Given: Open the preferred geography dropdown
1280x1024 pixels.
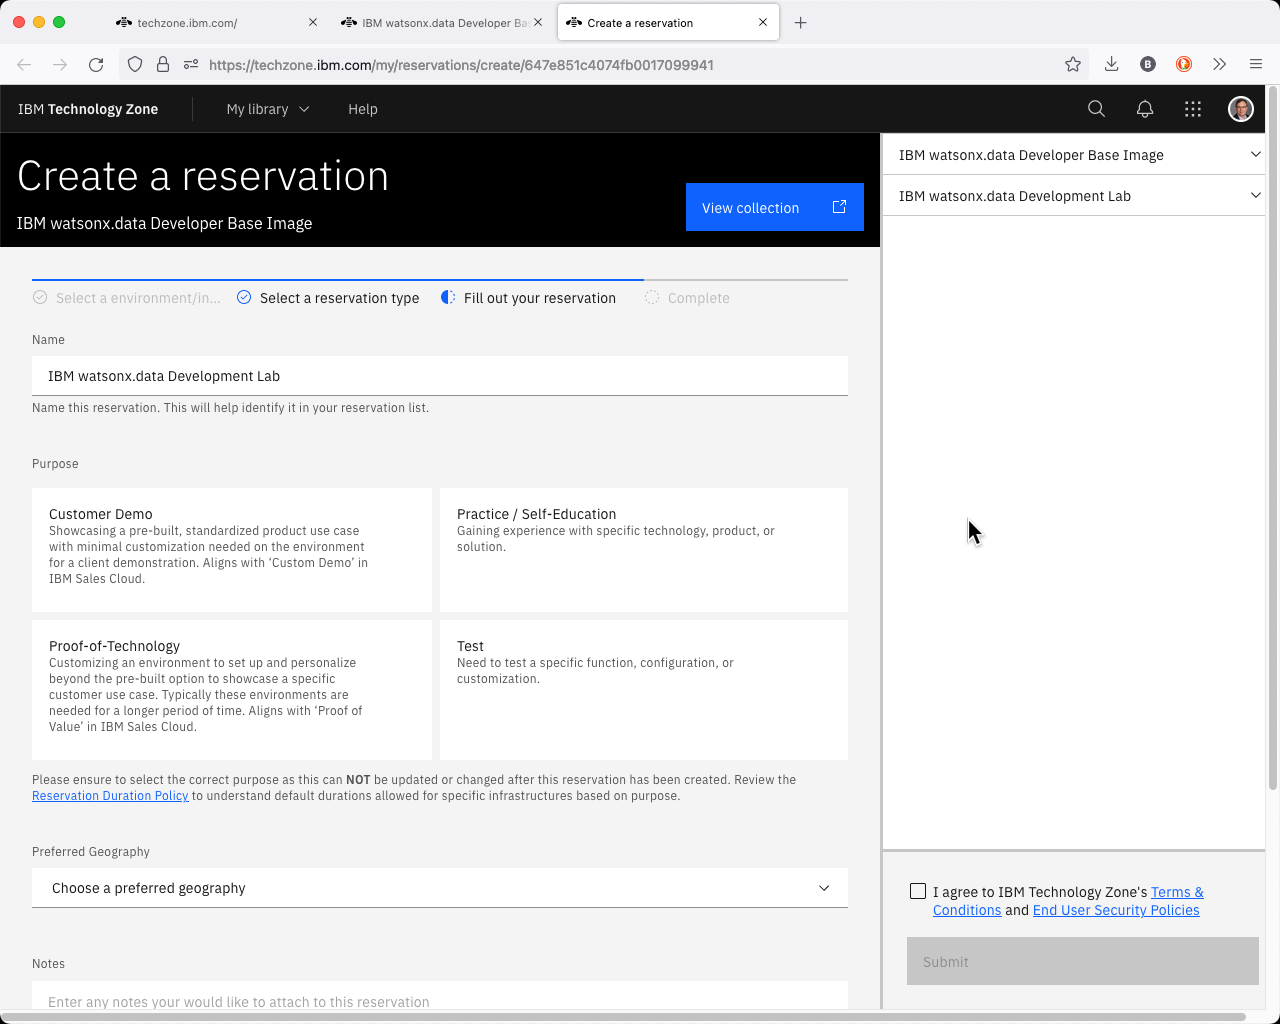Looking at the screenshot, I should (440, 888).
